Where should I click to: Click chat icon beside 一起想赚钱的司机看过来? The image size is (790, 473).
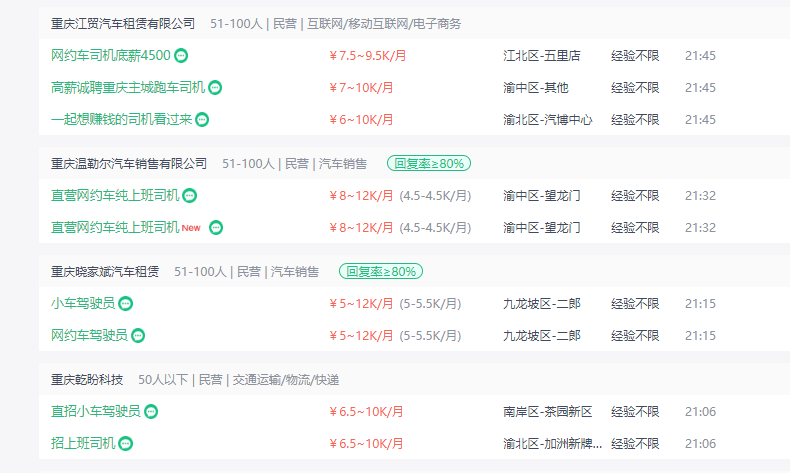[x=202, y=119]
